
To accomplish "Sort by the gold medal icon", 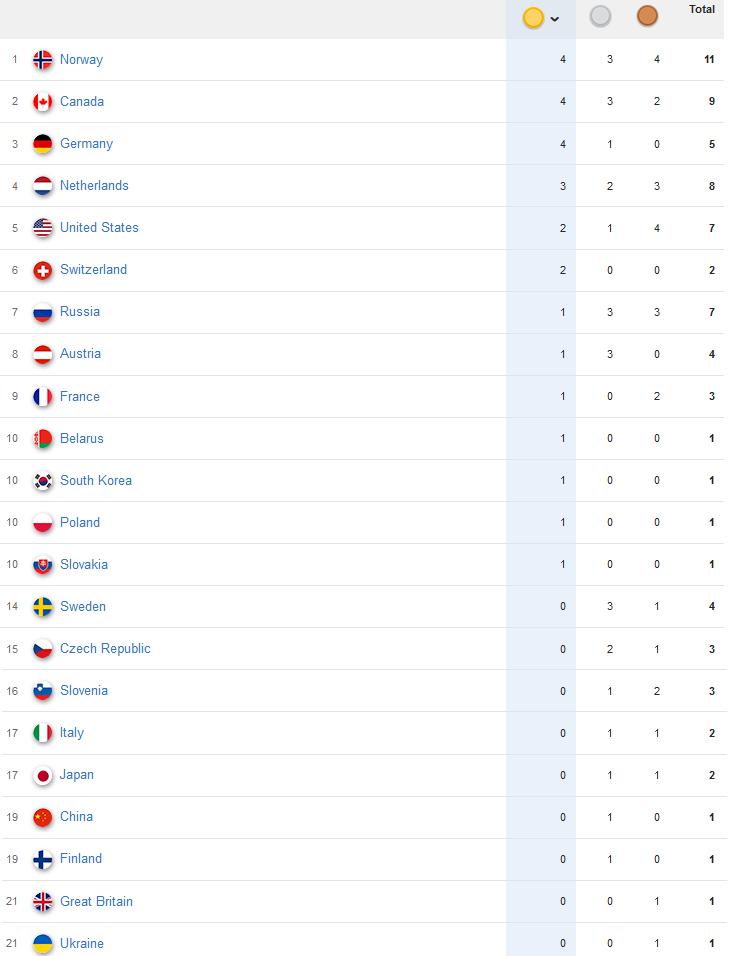I will pyautogui.click(x=533, y=18).
